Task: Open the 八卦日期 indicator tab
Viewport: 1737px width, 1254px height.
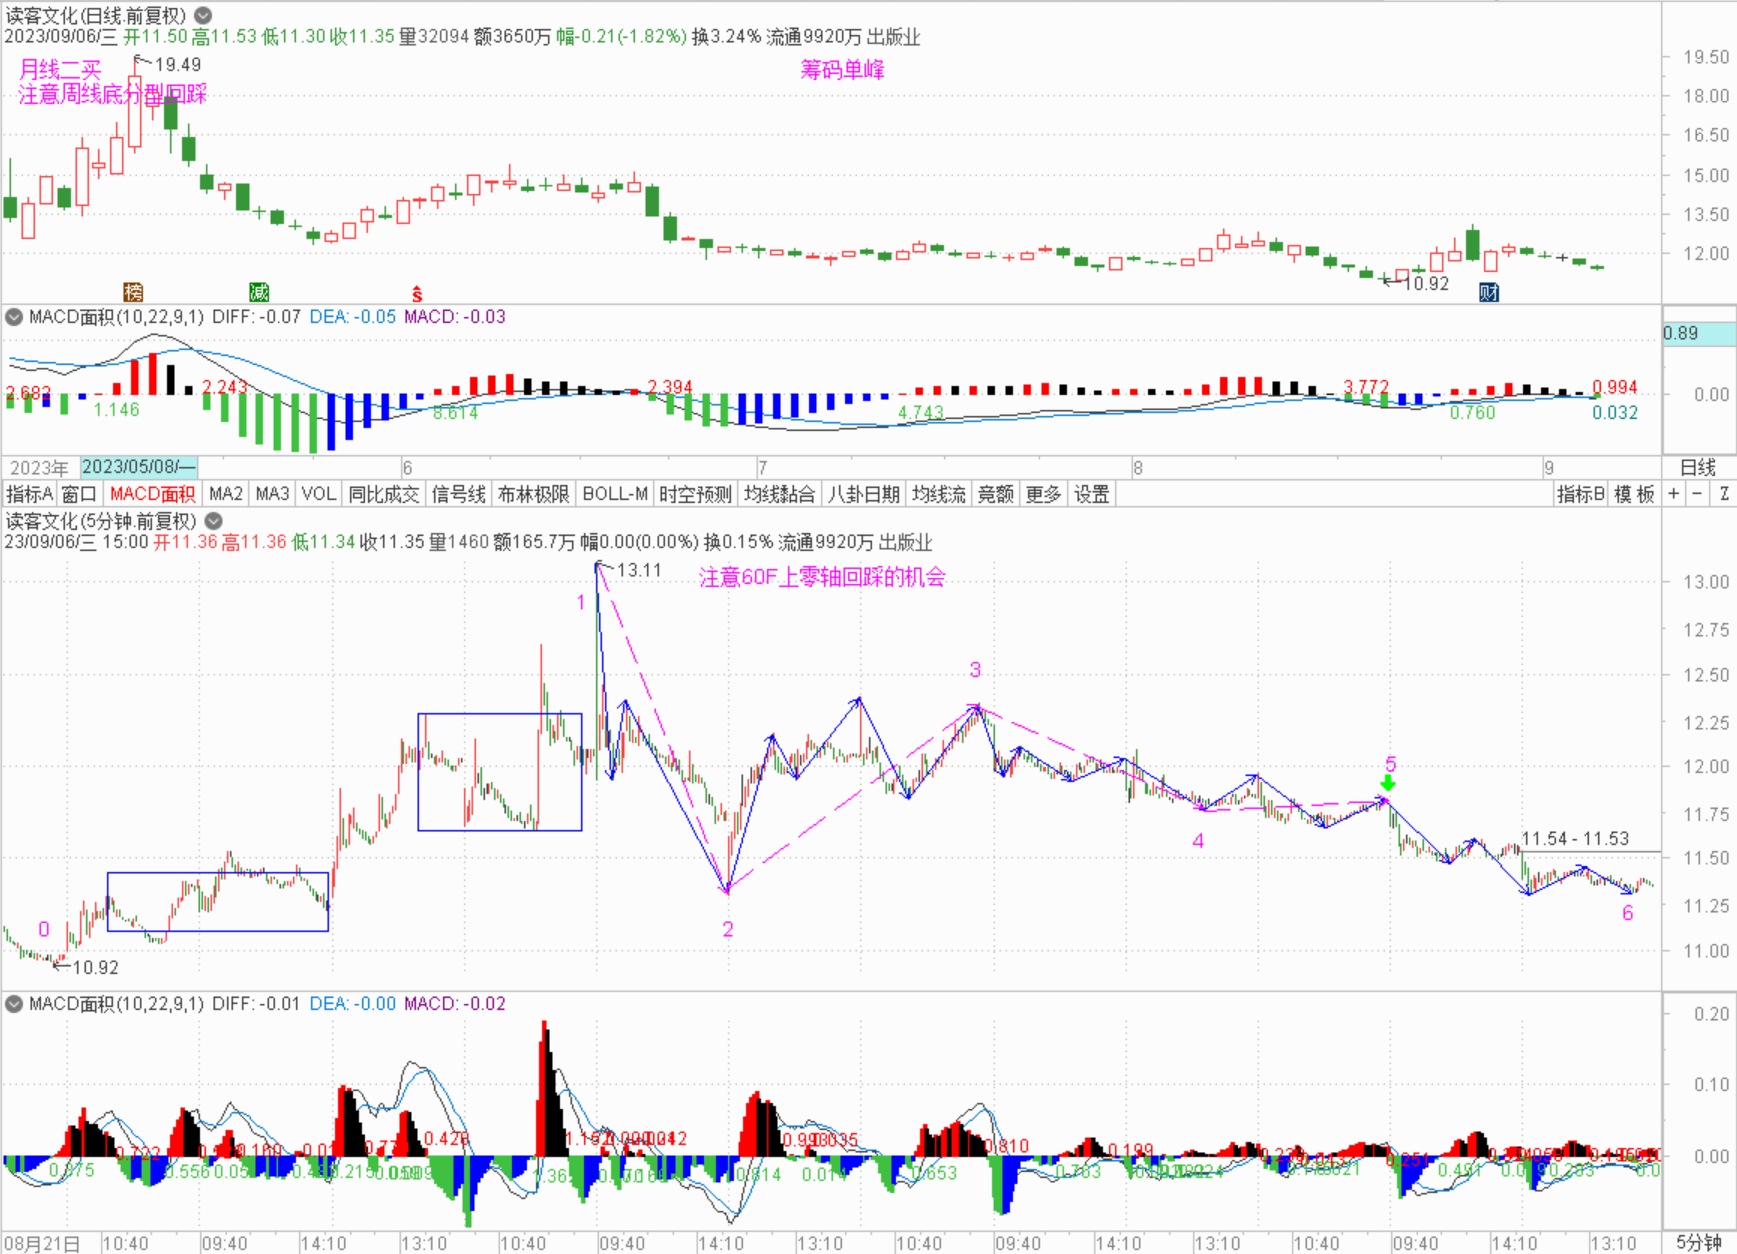Action: [x=863, y=494]
